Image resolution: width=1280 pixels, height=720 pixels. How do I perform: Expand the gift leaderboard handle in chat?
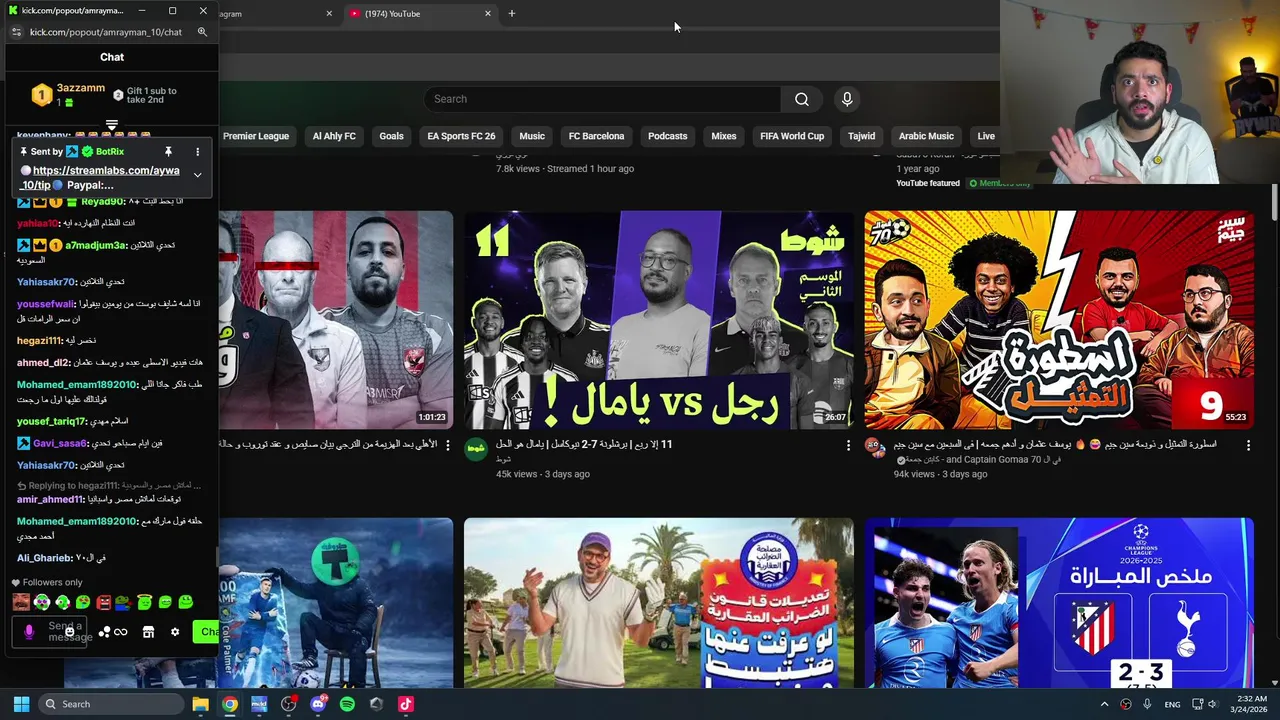[112, 126]
